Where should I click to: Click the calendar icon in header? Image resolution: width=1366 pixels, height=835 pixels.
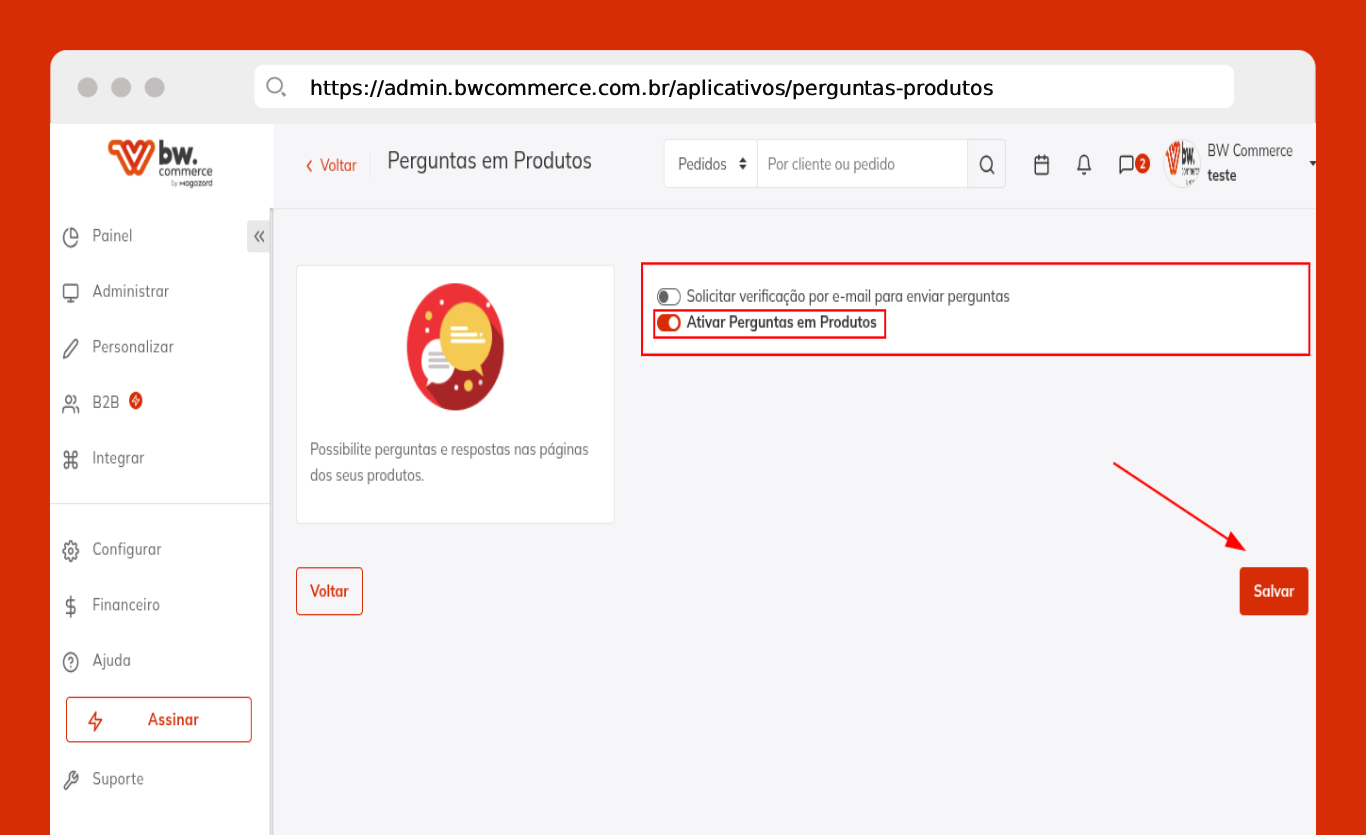1041,165
